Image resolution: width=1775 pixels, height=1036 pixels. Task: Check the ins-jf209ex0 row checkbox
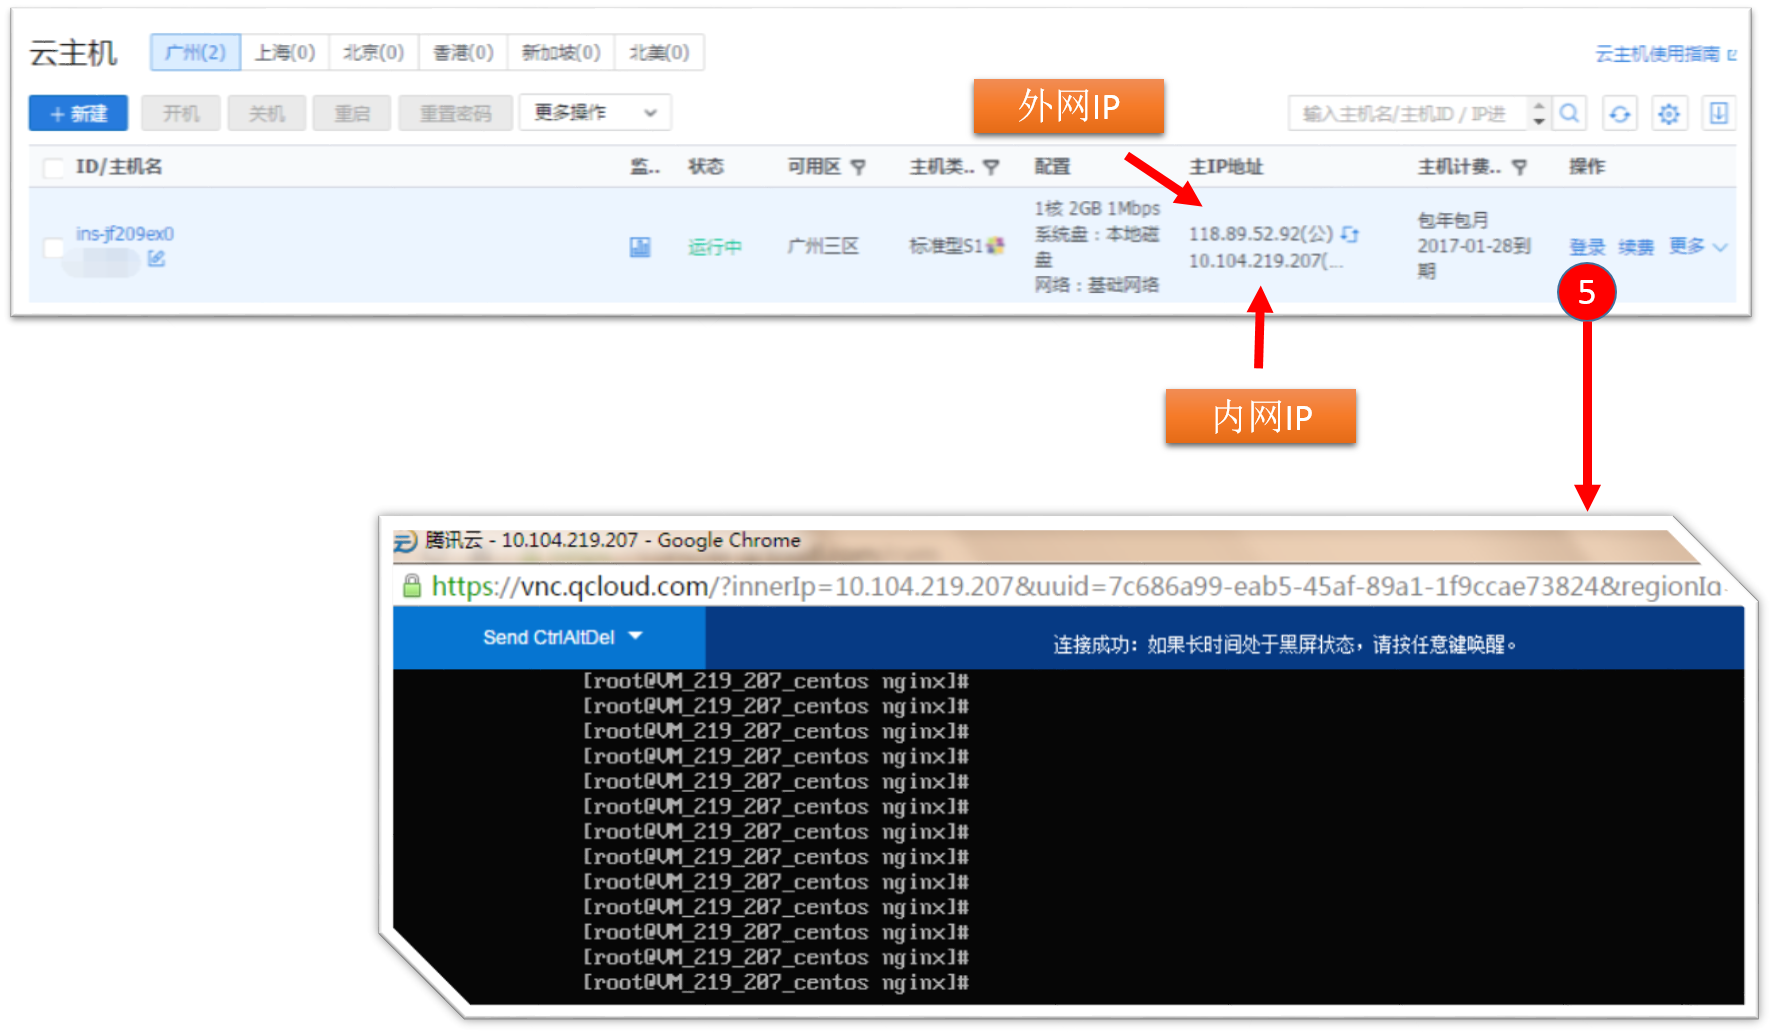(x=54, y=247)
